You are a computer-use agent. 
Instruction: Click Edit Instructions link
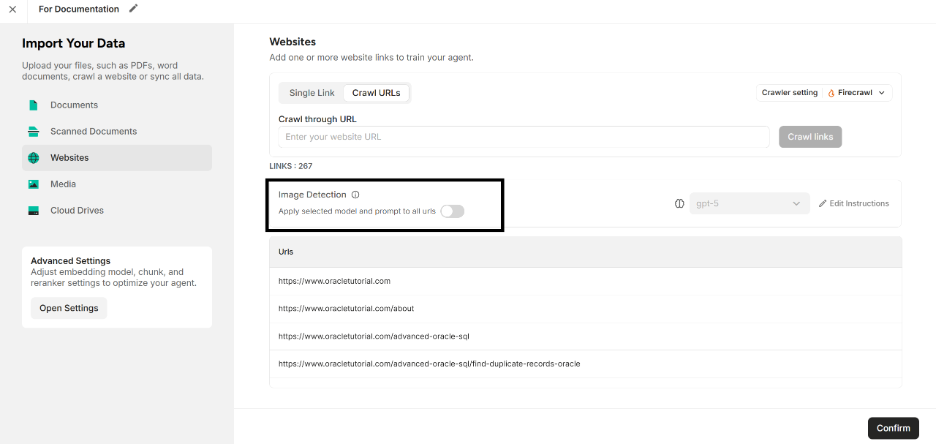click(854, 204)
